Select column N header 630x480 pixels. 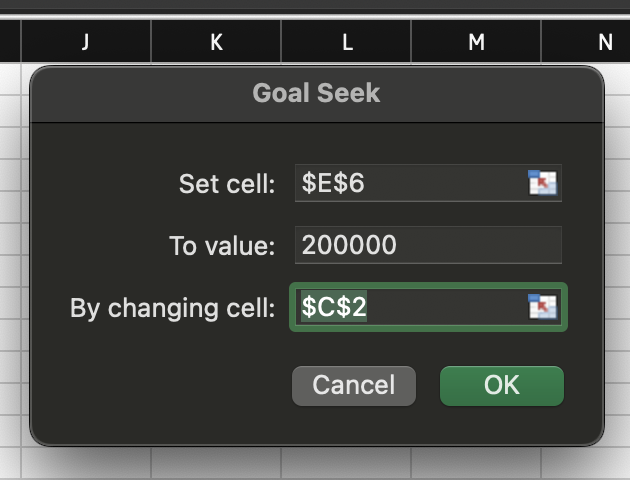click(x=605, y=42)
